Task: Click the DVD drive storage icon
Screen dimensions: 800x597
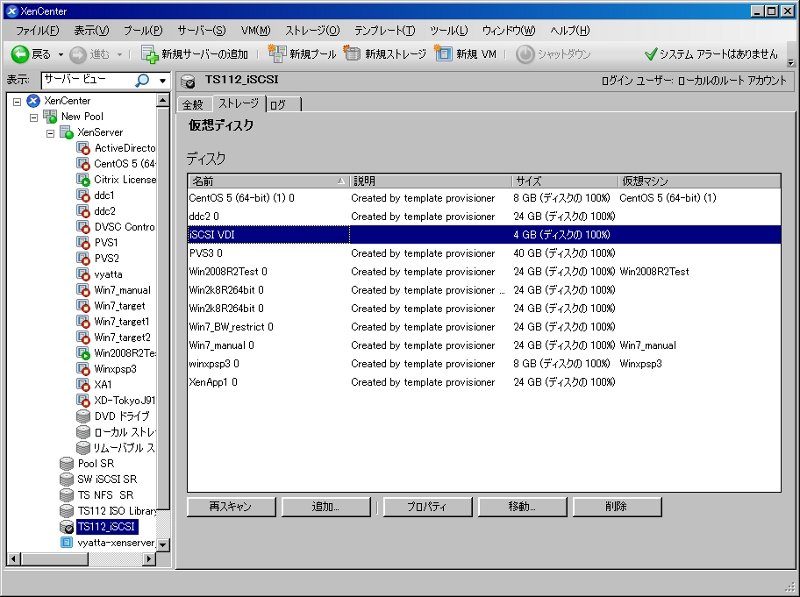Action: [x=83, y=416]
